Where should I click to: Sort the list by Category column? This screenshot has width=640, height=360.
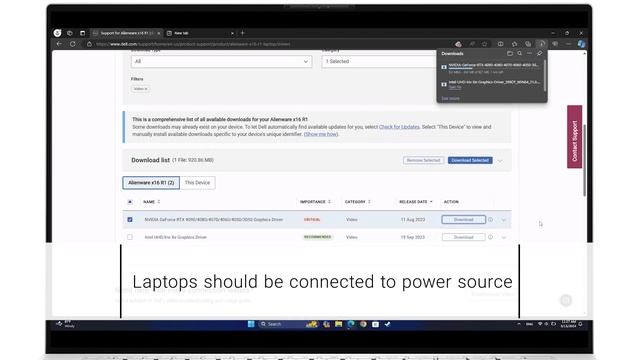coord(358,202)
